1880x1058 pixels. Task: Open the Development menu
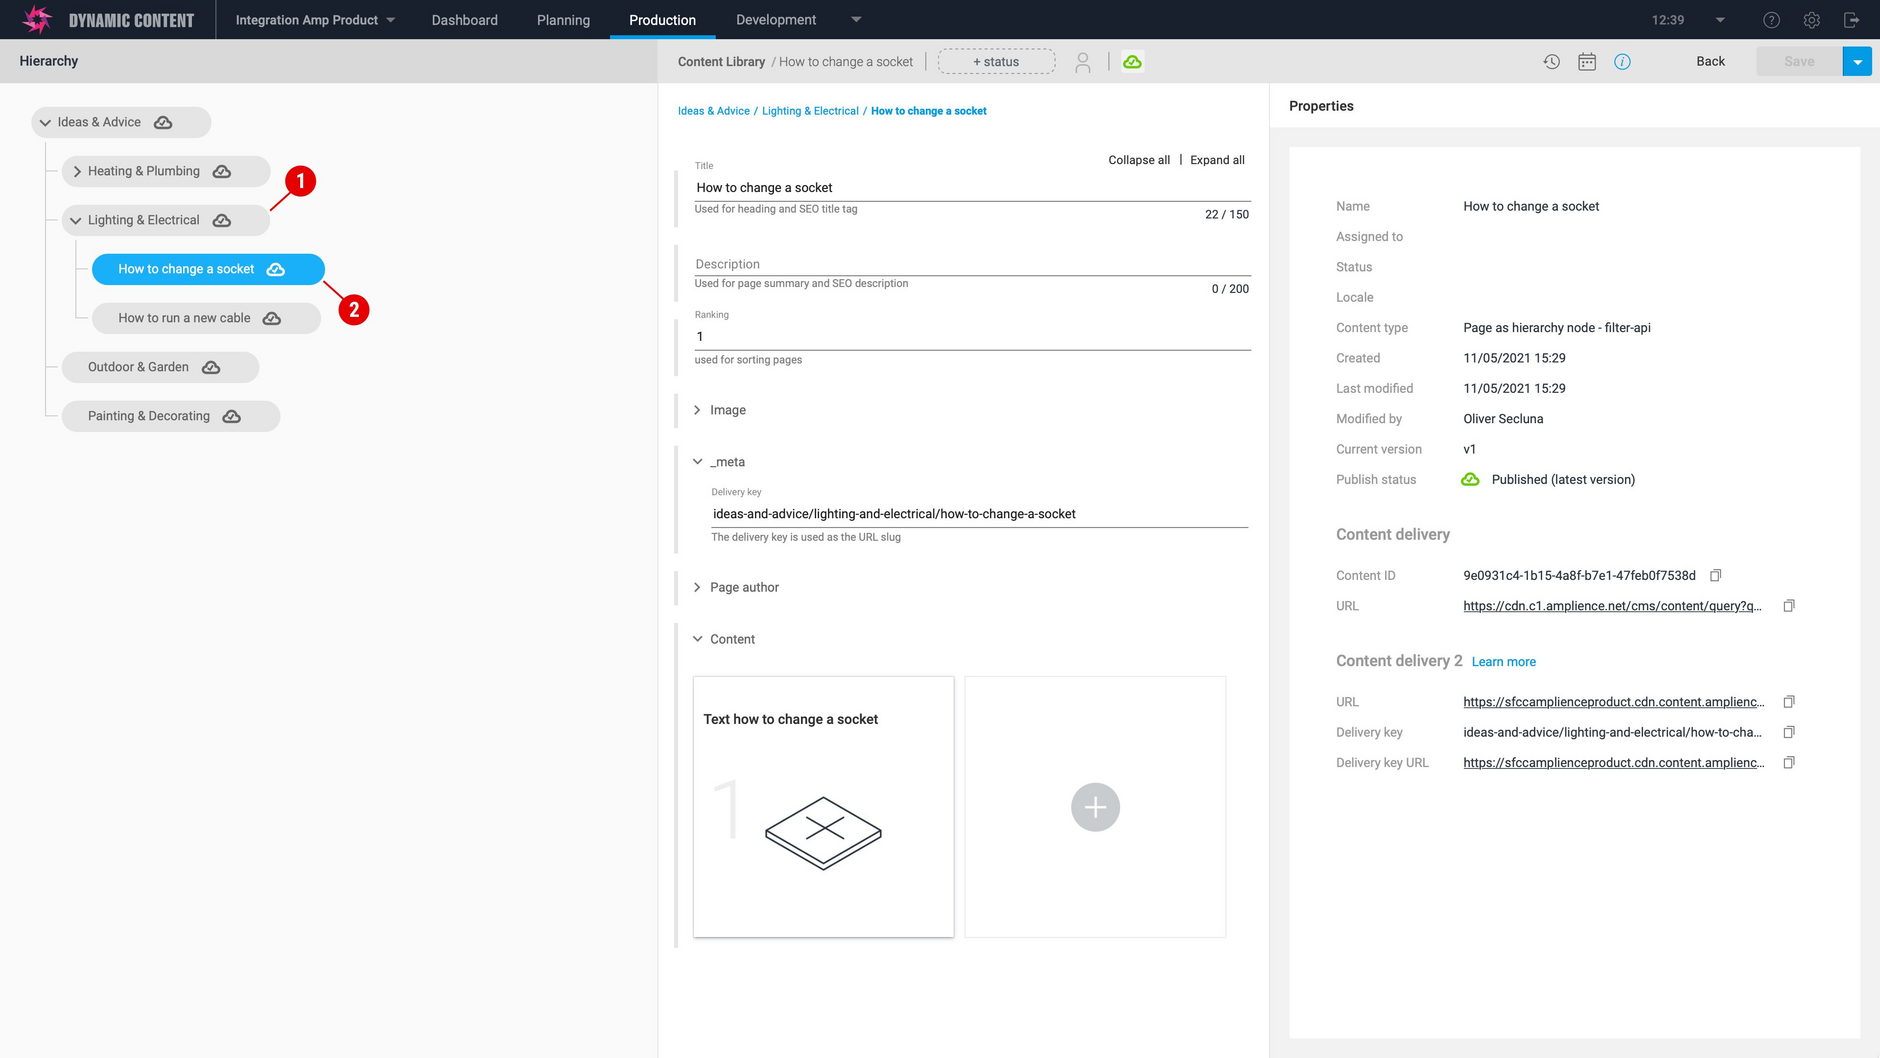[776, 19]
